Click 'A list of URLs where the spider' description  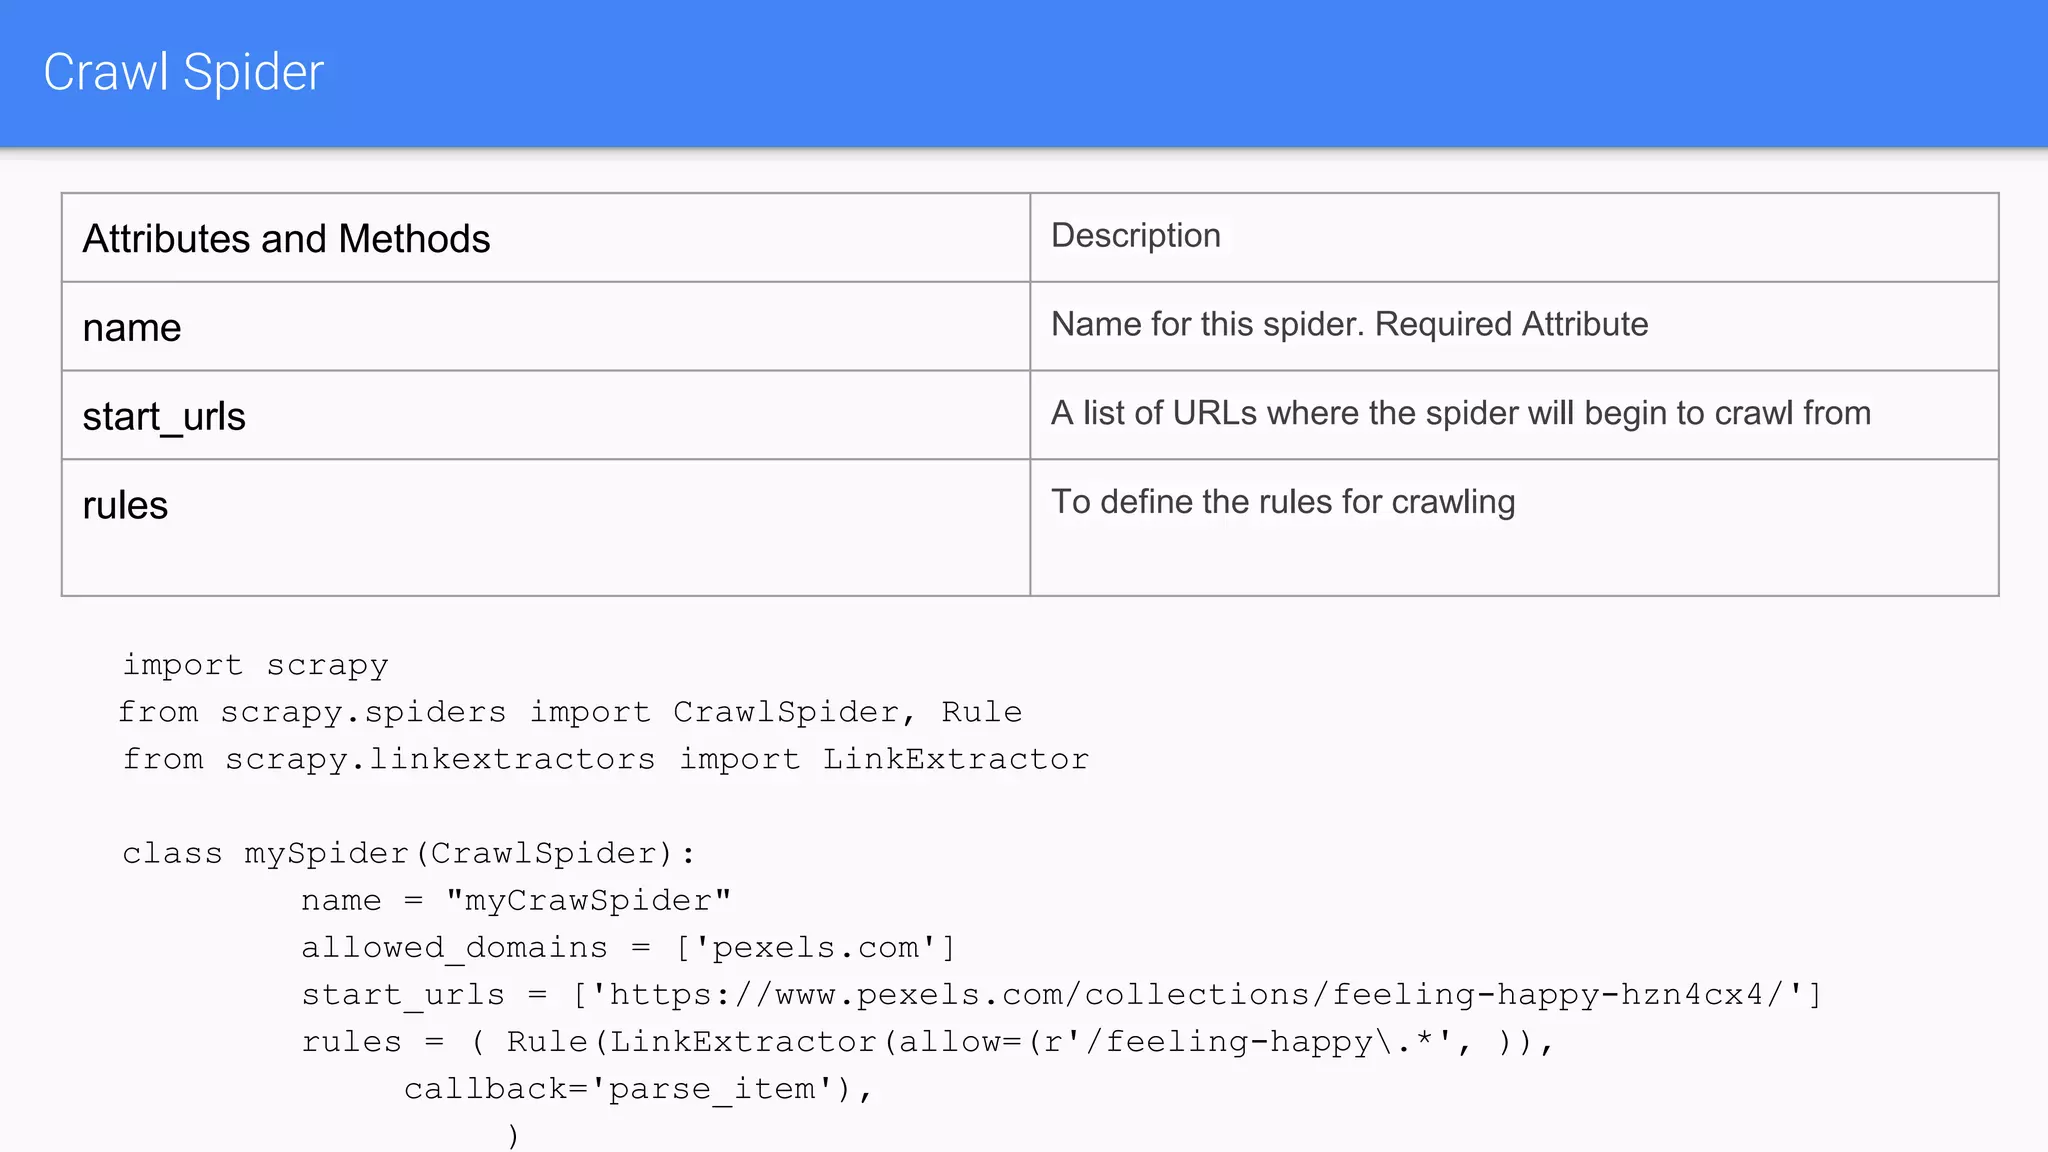pyautogui.click(x=1514, y=416)
